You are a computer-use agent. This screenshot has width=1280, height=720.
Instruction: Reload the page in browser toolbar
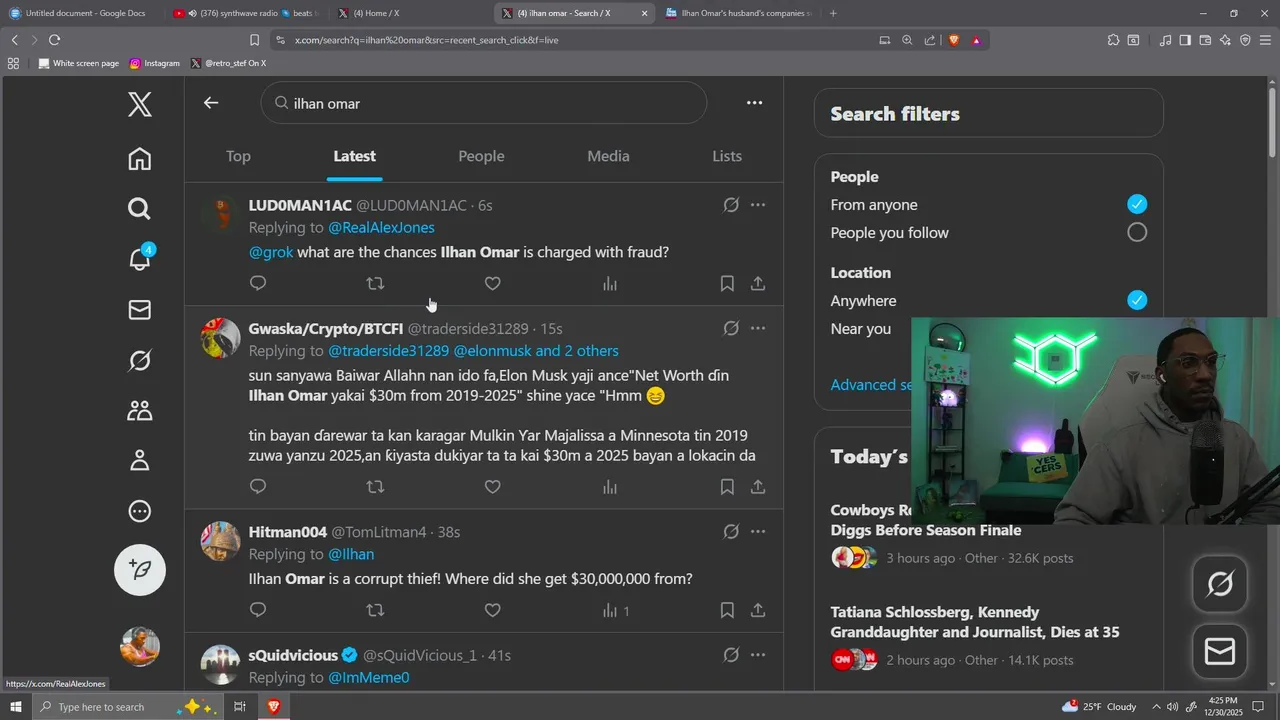click(x=54, y=40)
